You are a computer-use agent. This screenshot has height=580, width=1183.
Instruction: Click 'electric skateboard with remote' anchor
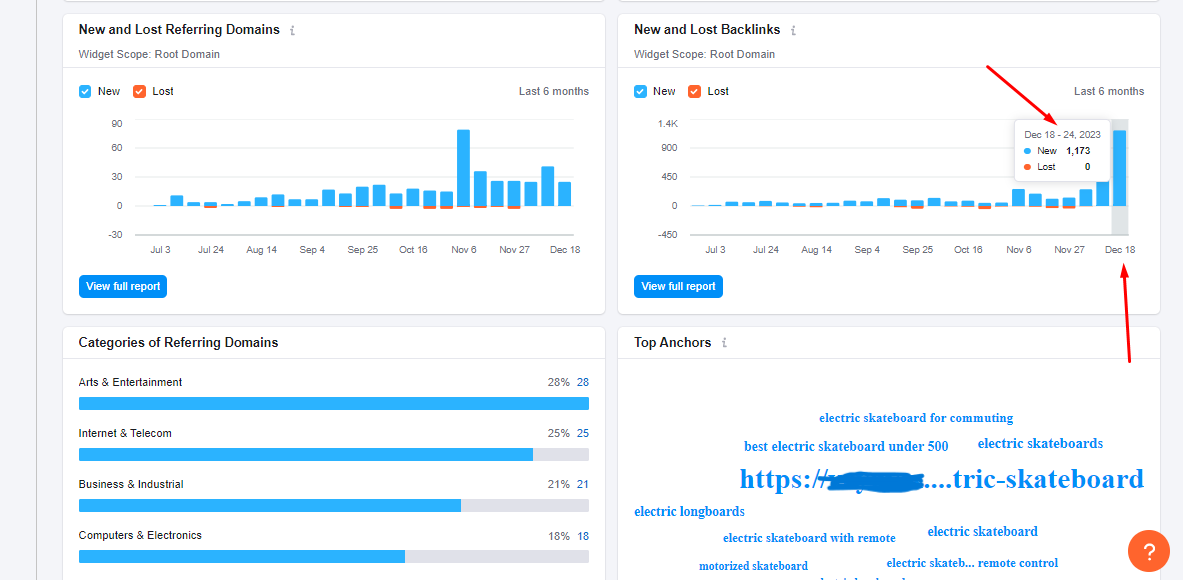(x=809, y=538)
